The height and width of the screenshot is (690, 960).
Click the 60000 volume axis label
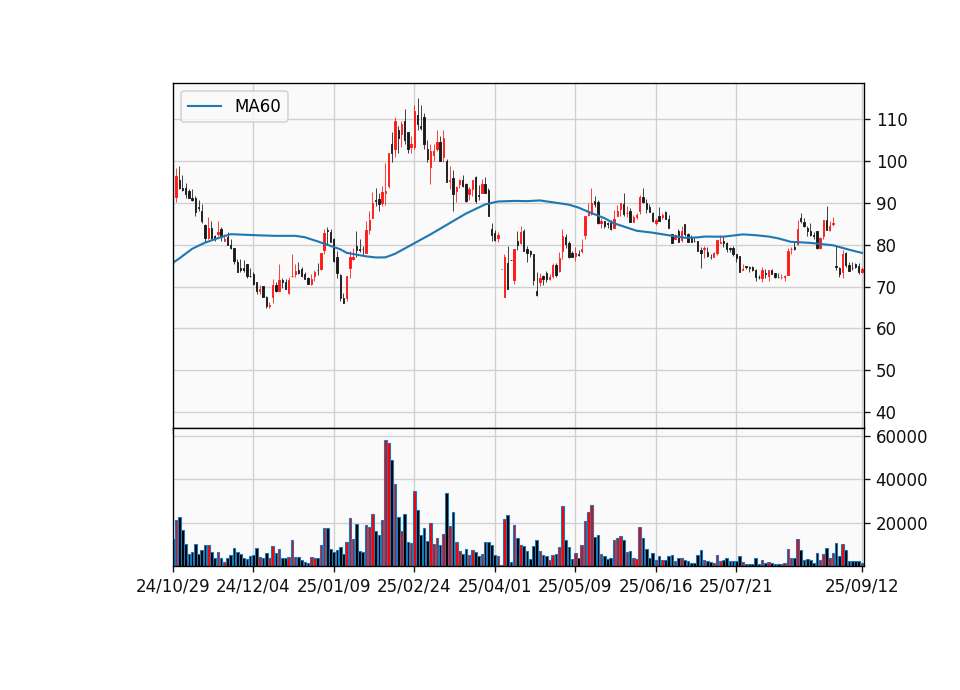tap(902, 437)
